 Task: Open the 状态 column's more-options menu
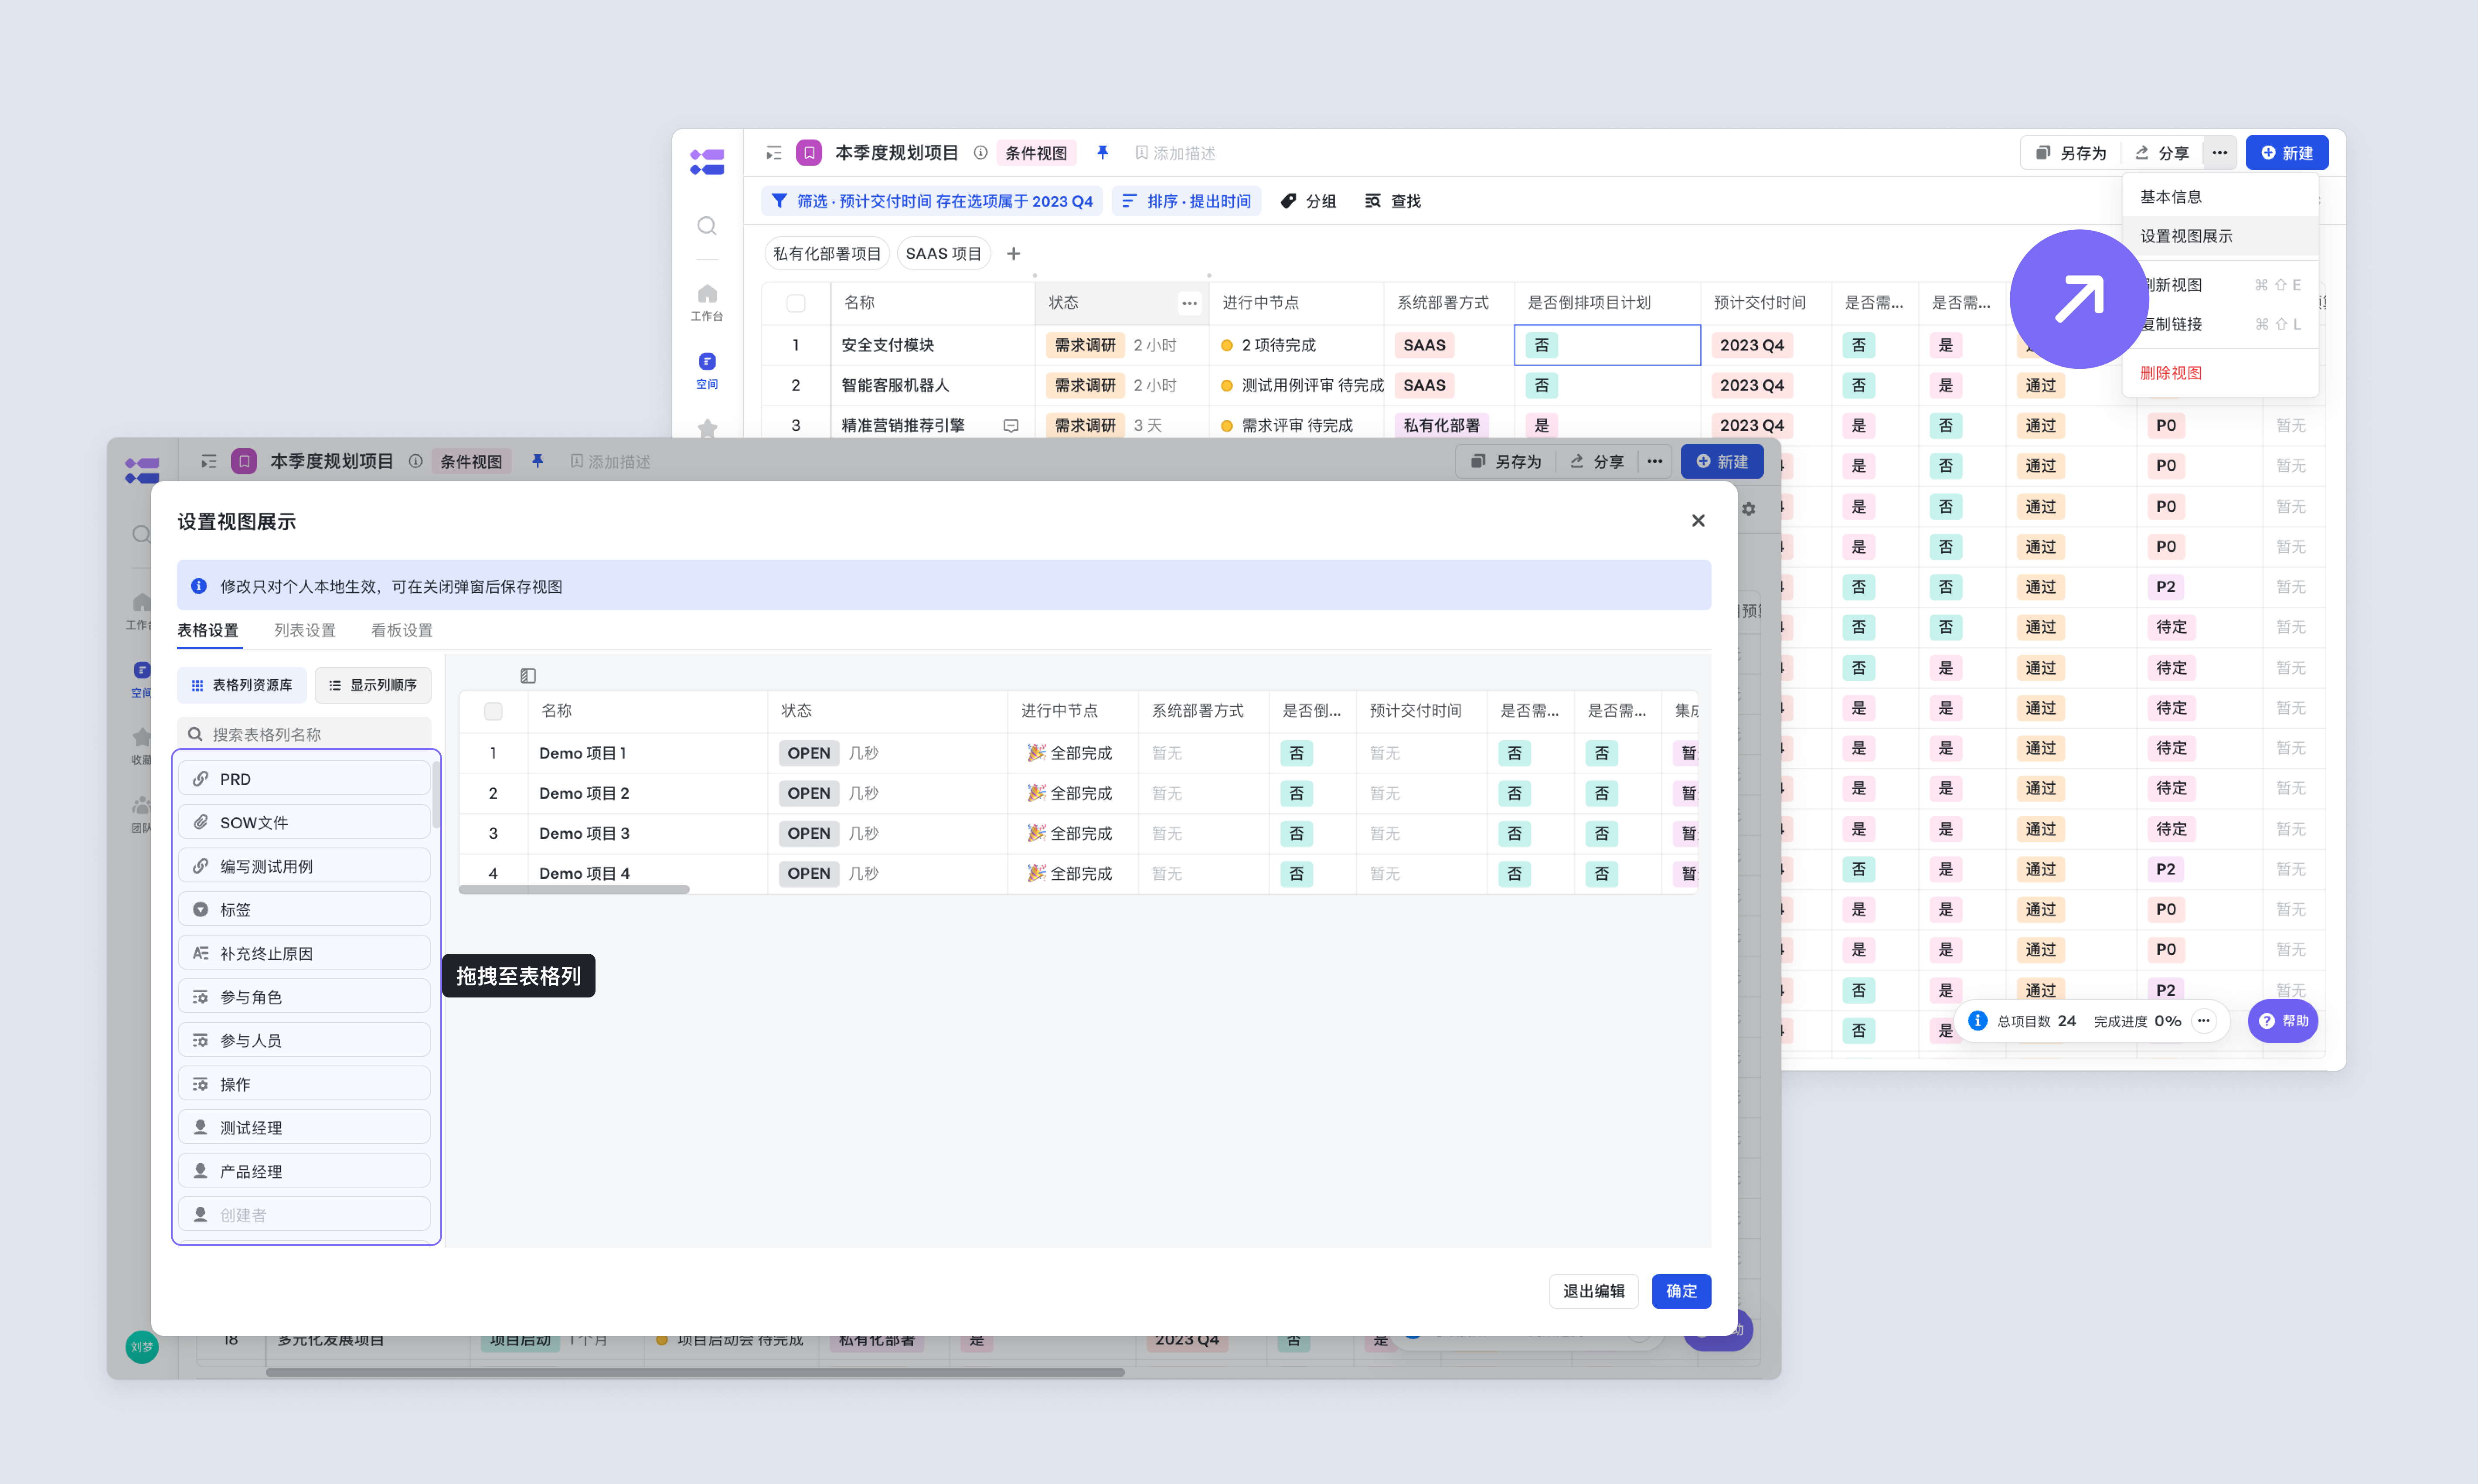(1189, 303)
